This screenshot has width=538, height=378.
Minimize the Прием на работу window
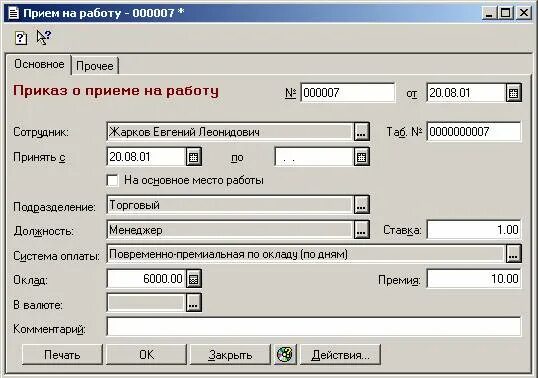pyautogui.click(x=489, y=13)
